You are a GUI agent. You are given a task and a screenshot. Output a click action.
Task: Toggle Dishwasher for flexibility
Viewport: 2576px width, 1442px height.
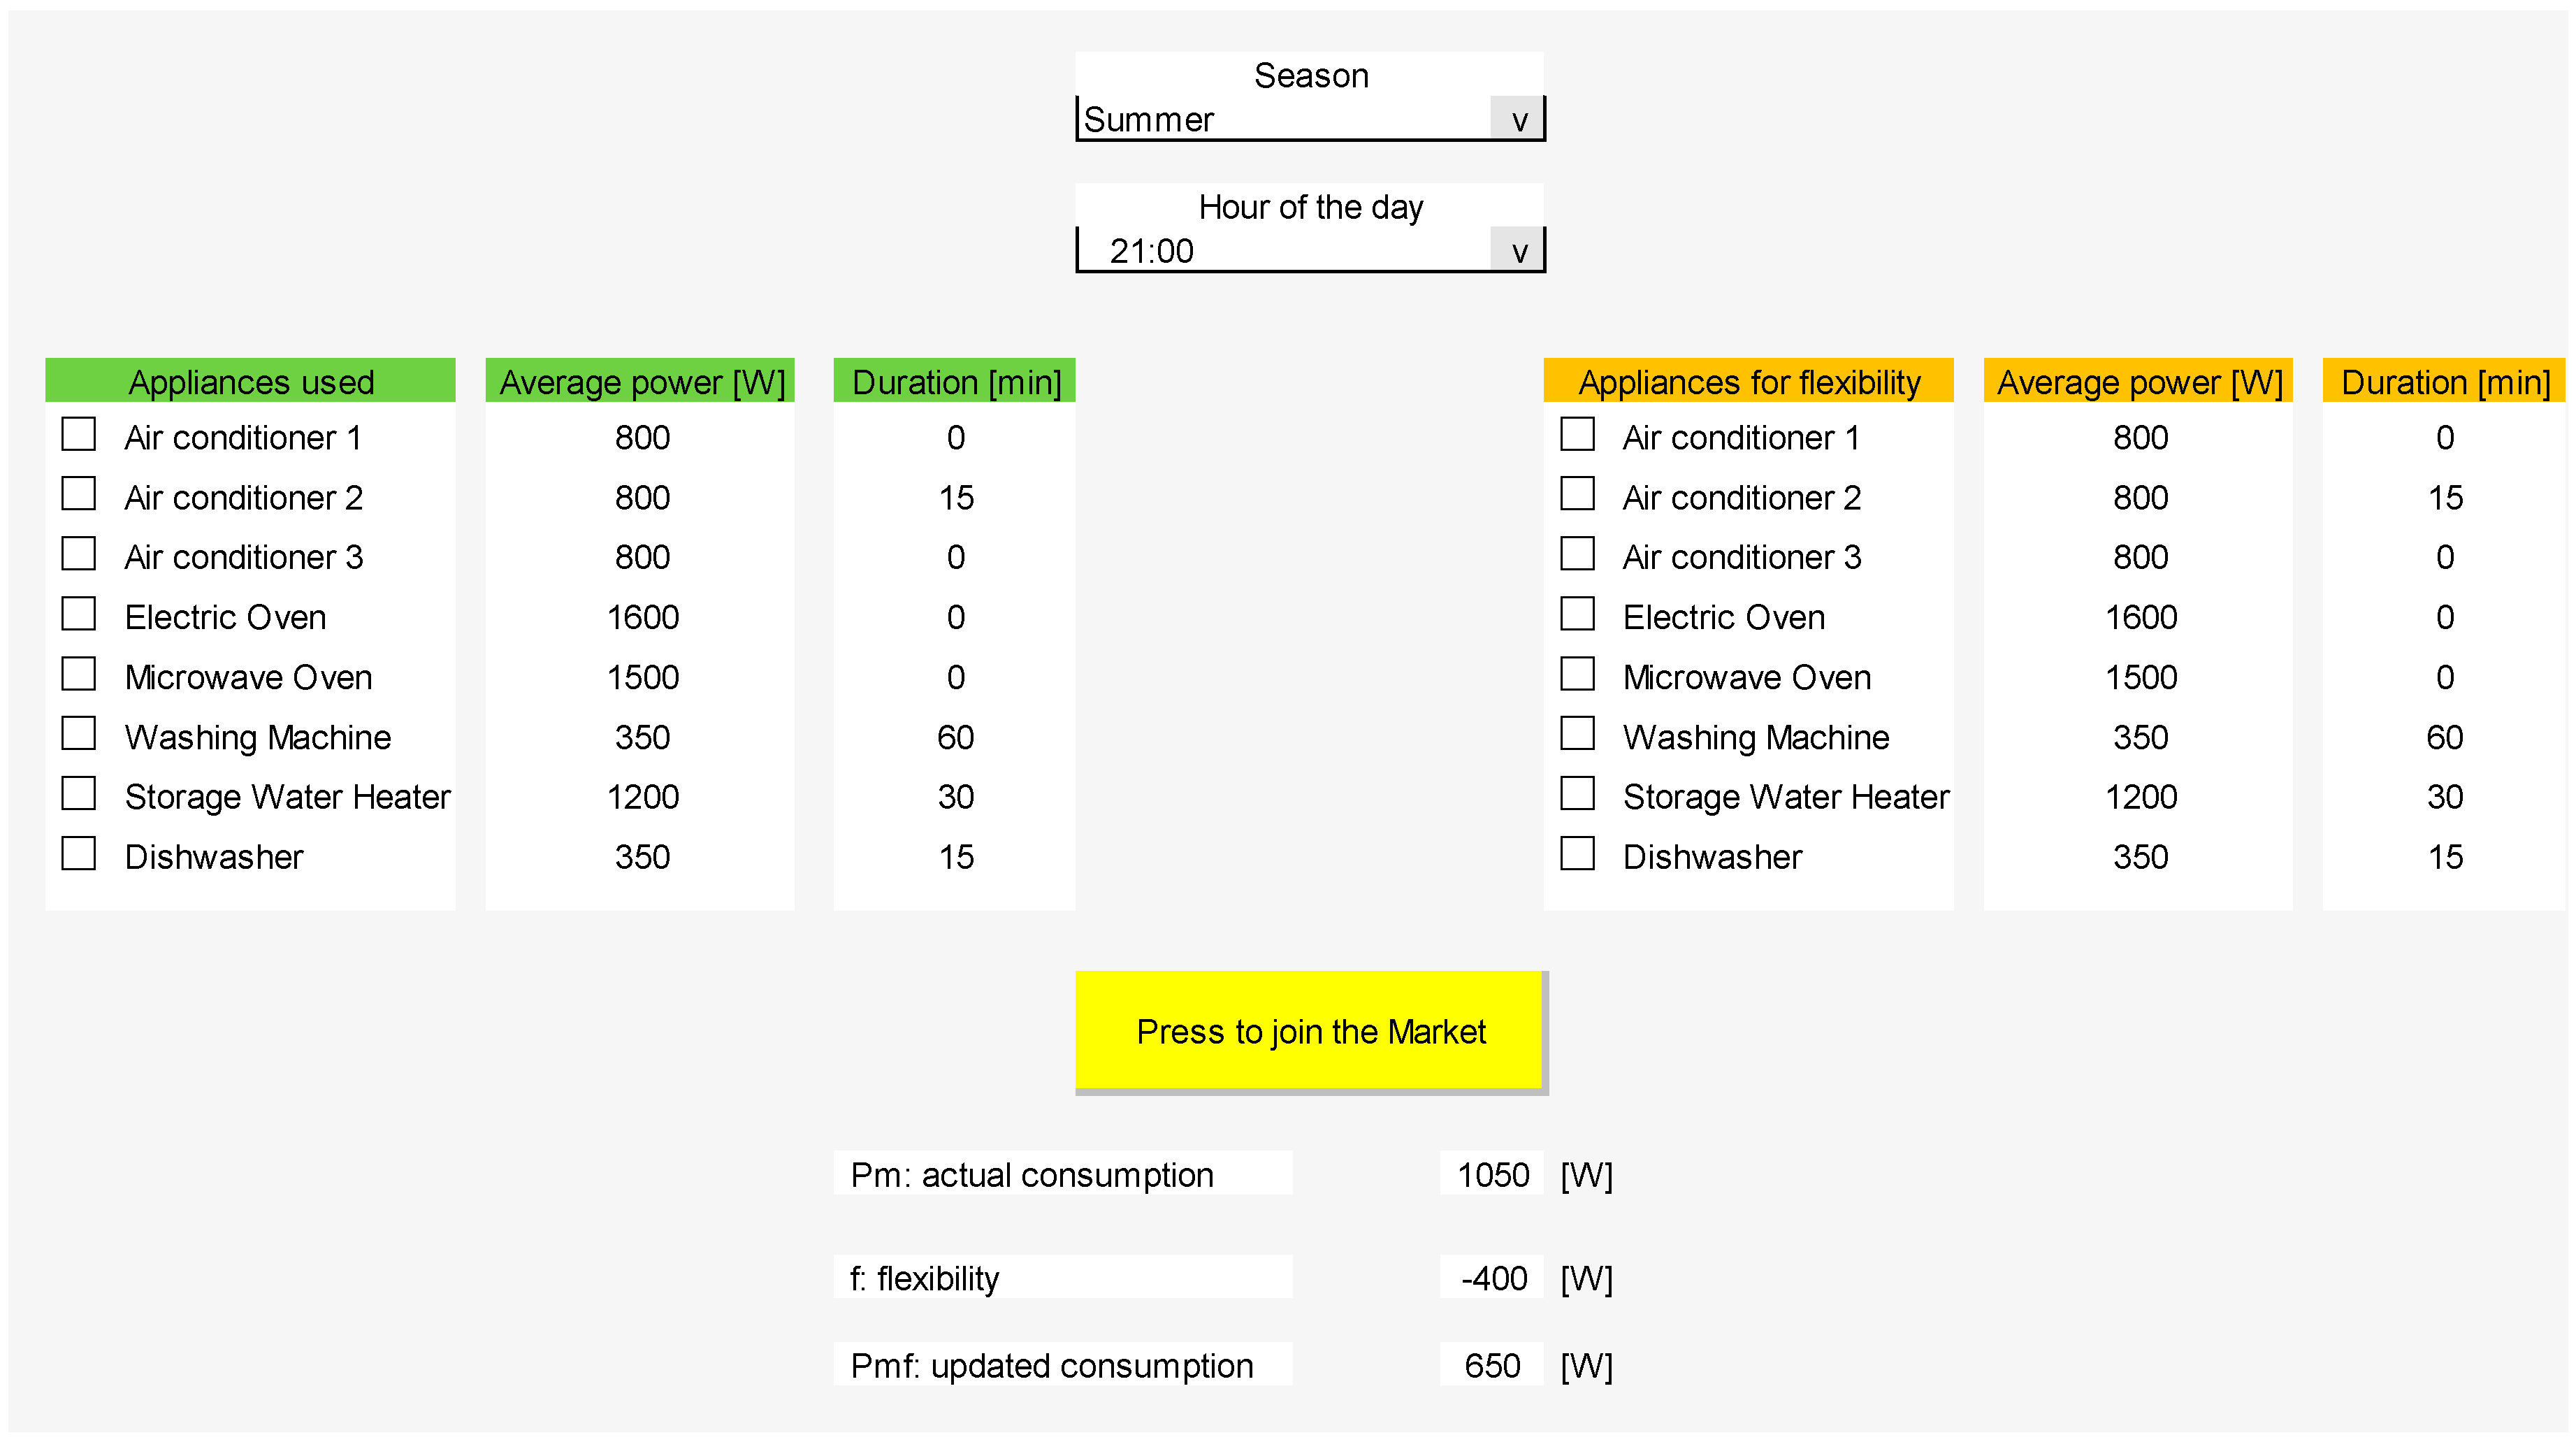pyautogui.click(x=1577, y=855)
